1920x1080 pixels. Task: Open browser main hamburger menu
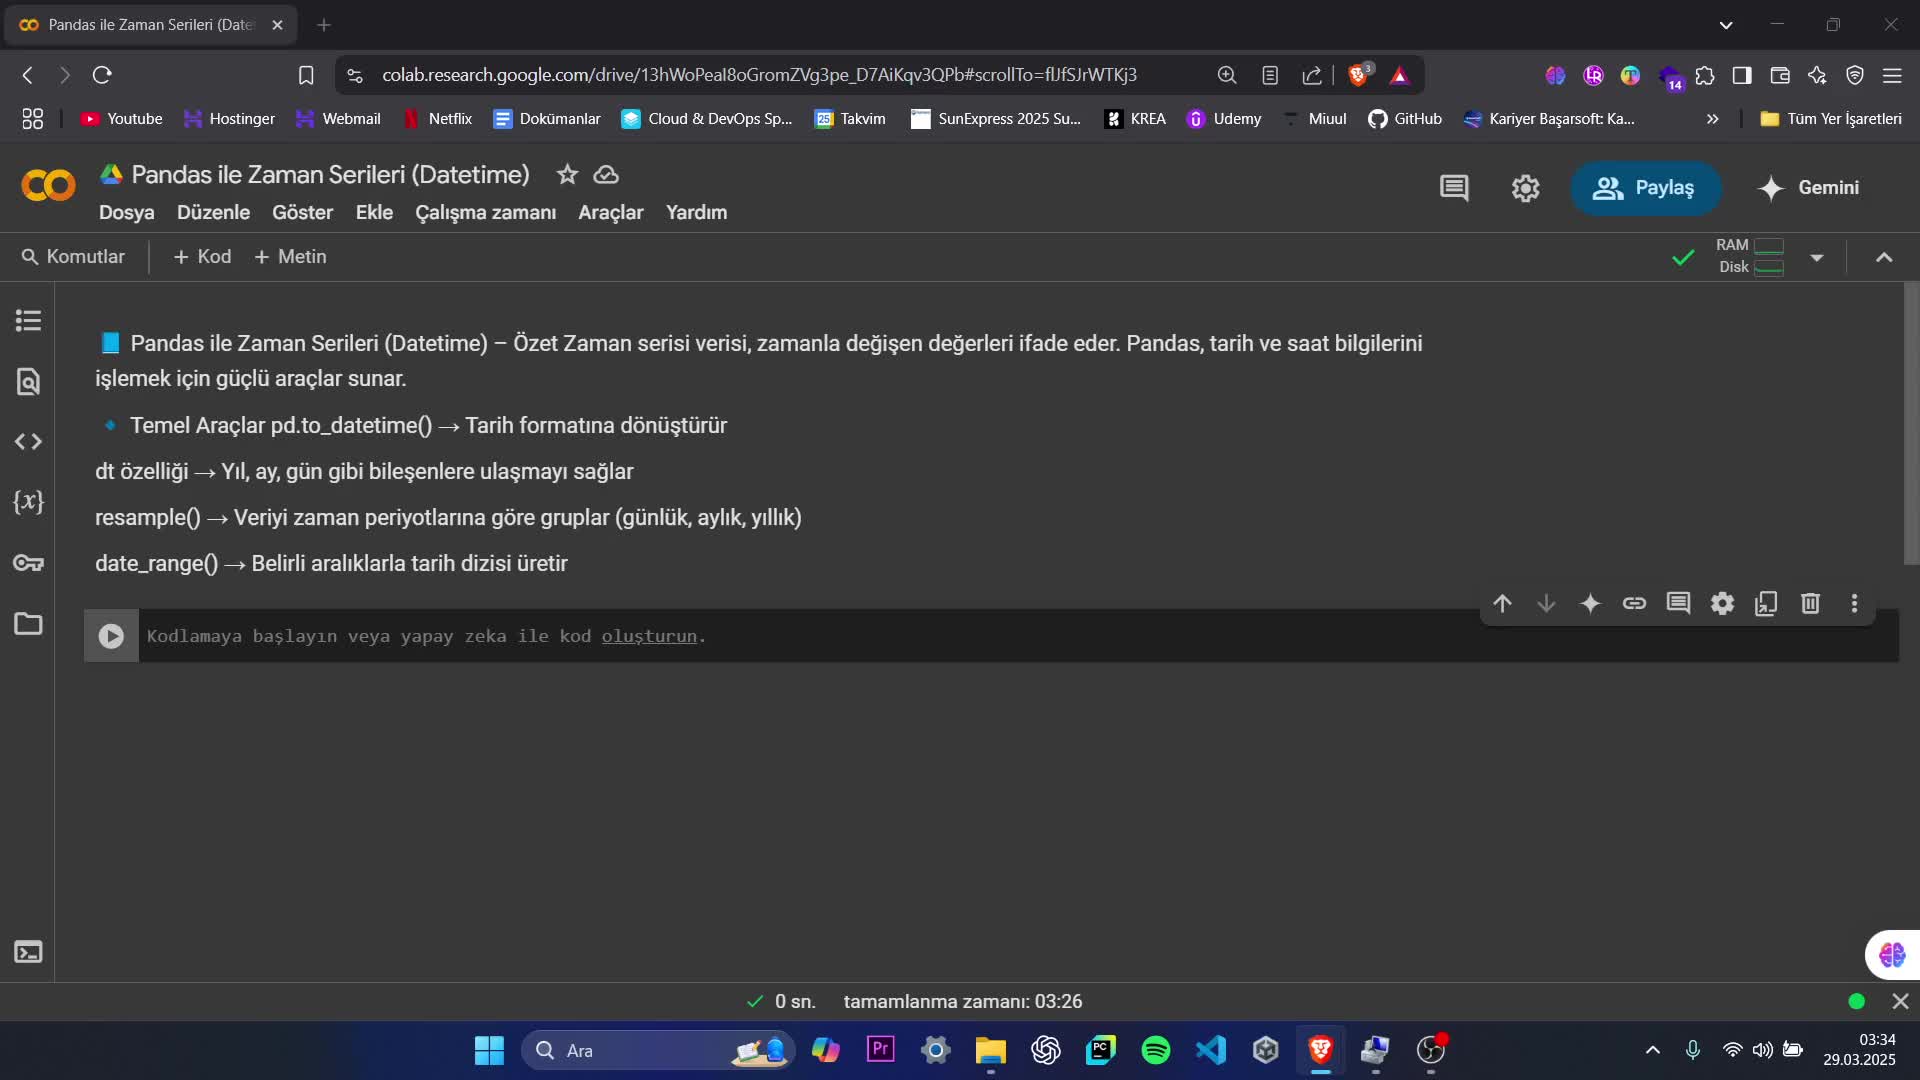(x=1892, y=75)
